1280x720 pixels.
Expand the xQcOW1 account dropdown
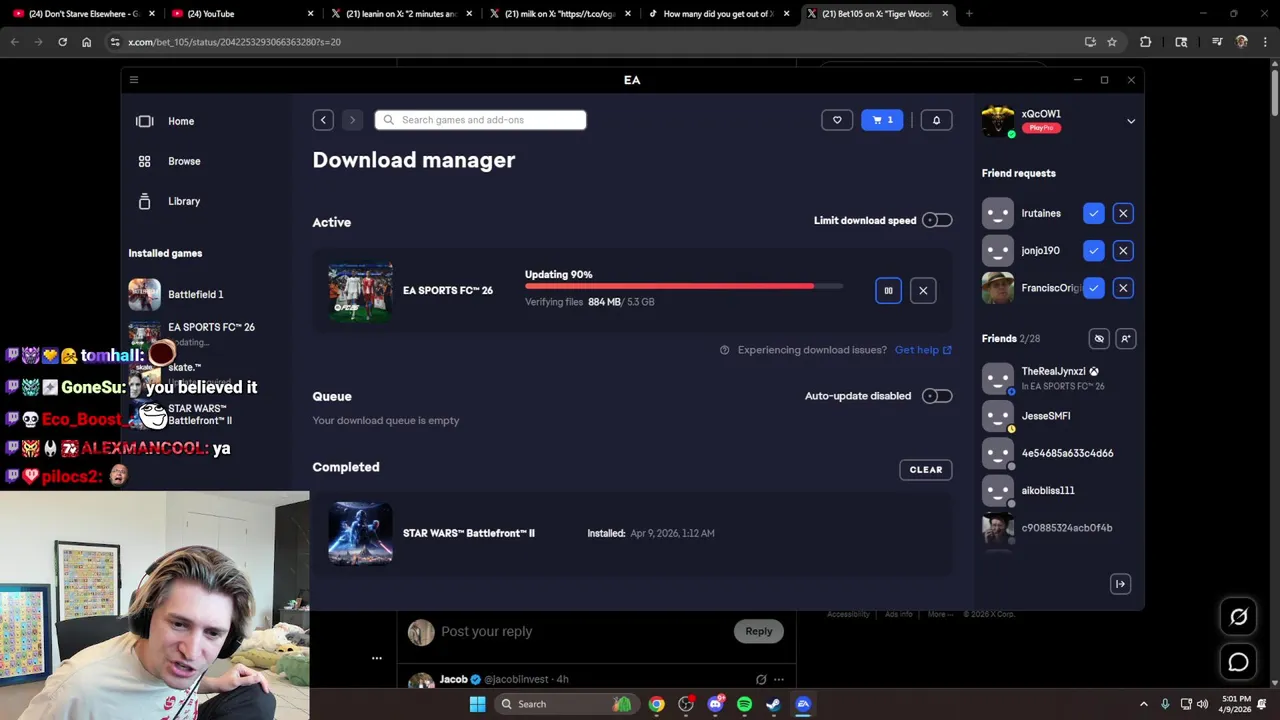[1131, 121]
